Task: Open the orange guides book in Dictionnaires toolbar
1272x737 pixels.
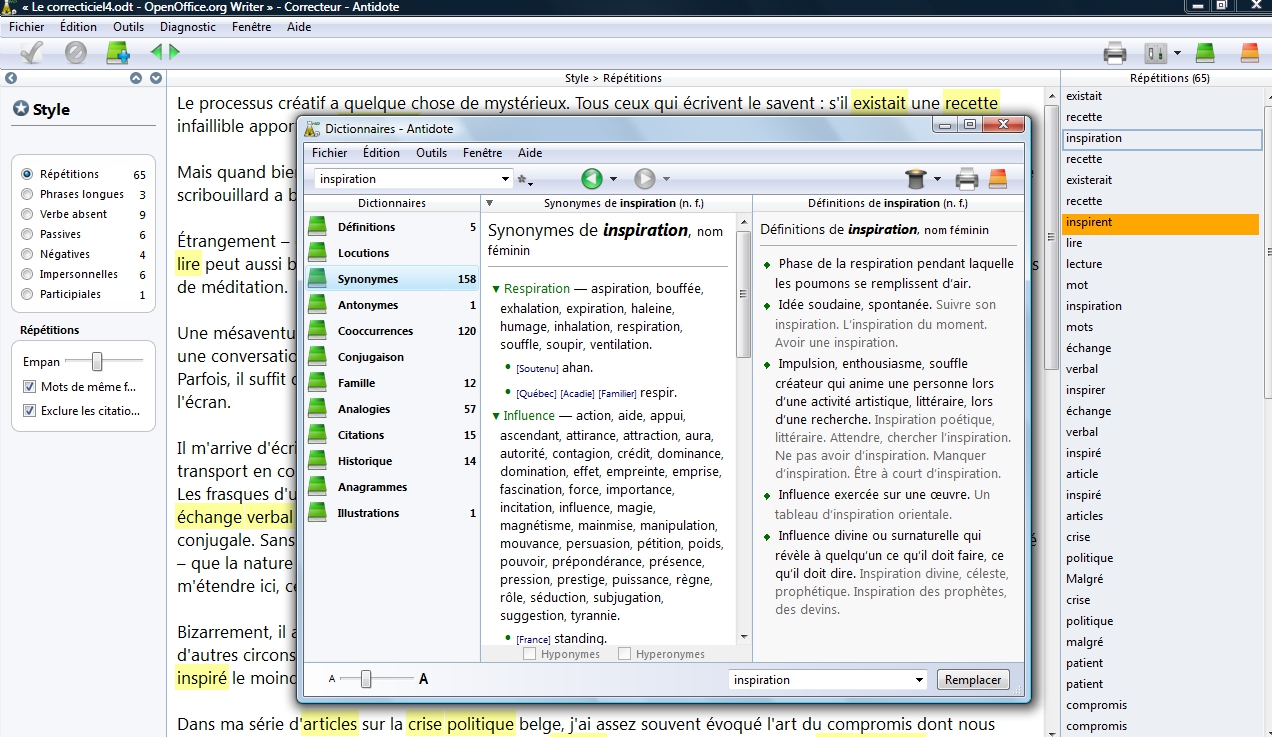Action: pos(997,180)
